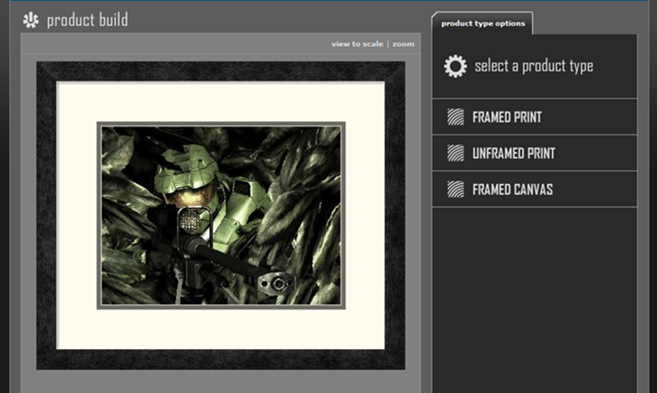Viewport: 657px width, 393px height.
Task: Click the product build heading text
Action: click(x=87, y=20)
